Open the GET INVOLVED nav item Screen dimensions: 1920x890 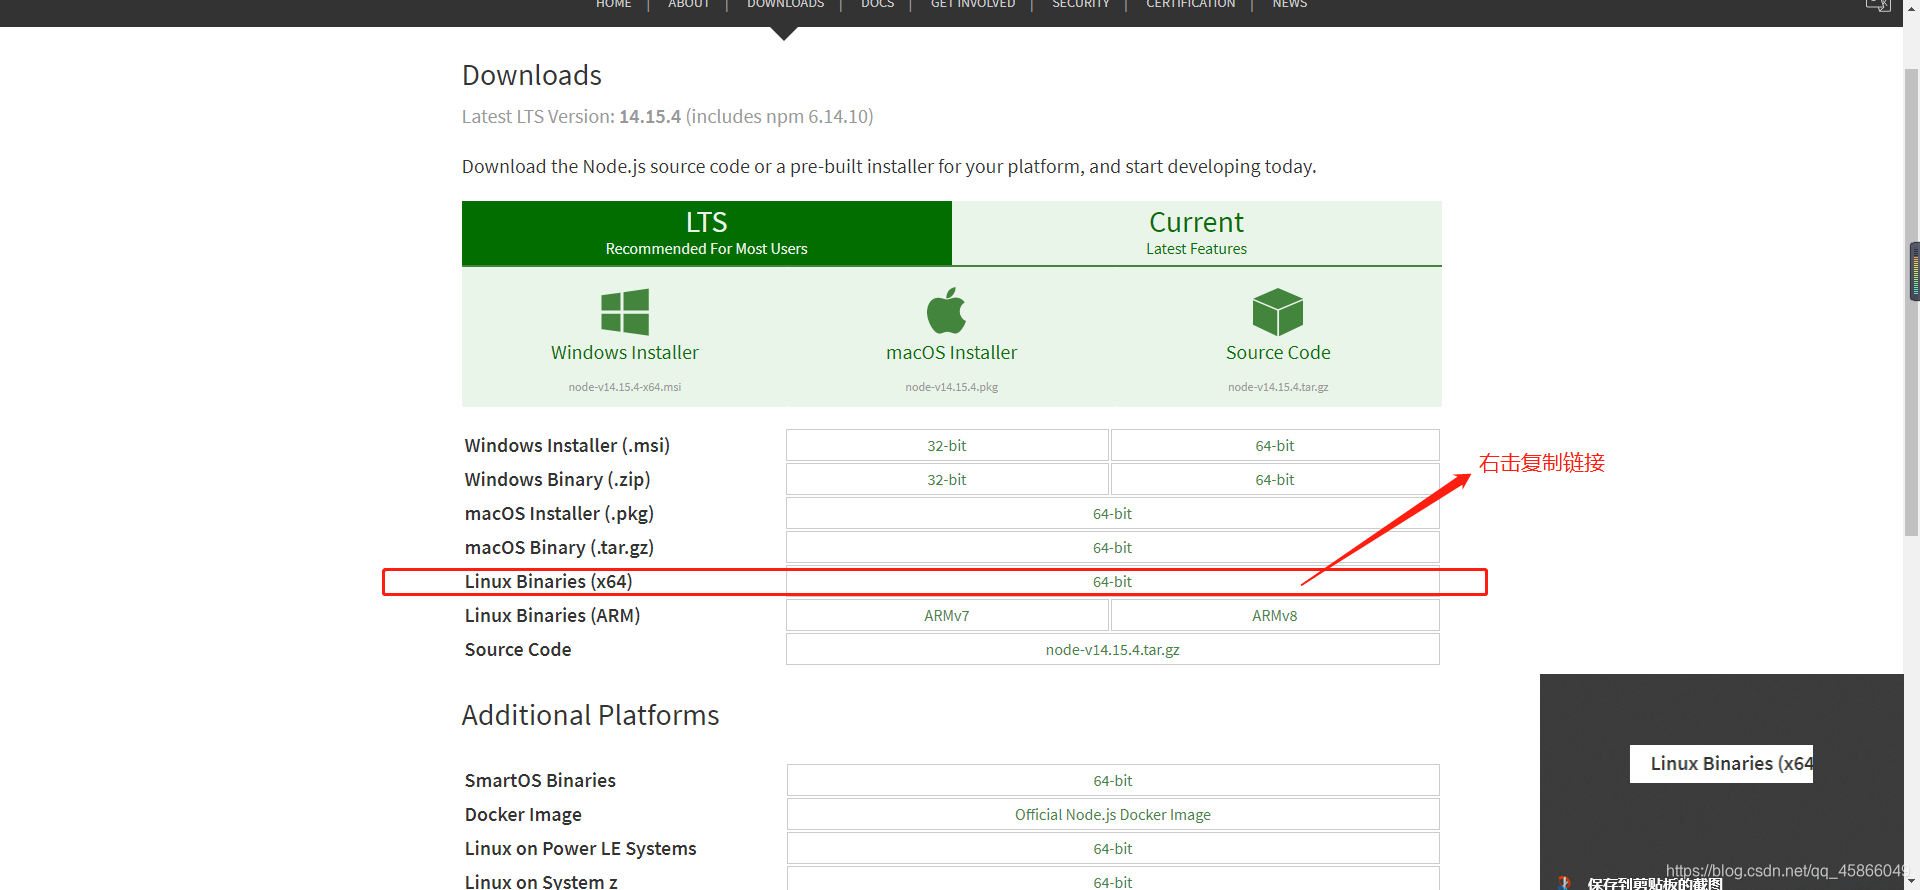pos(973,5)
